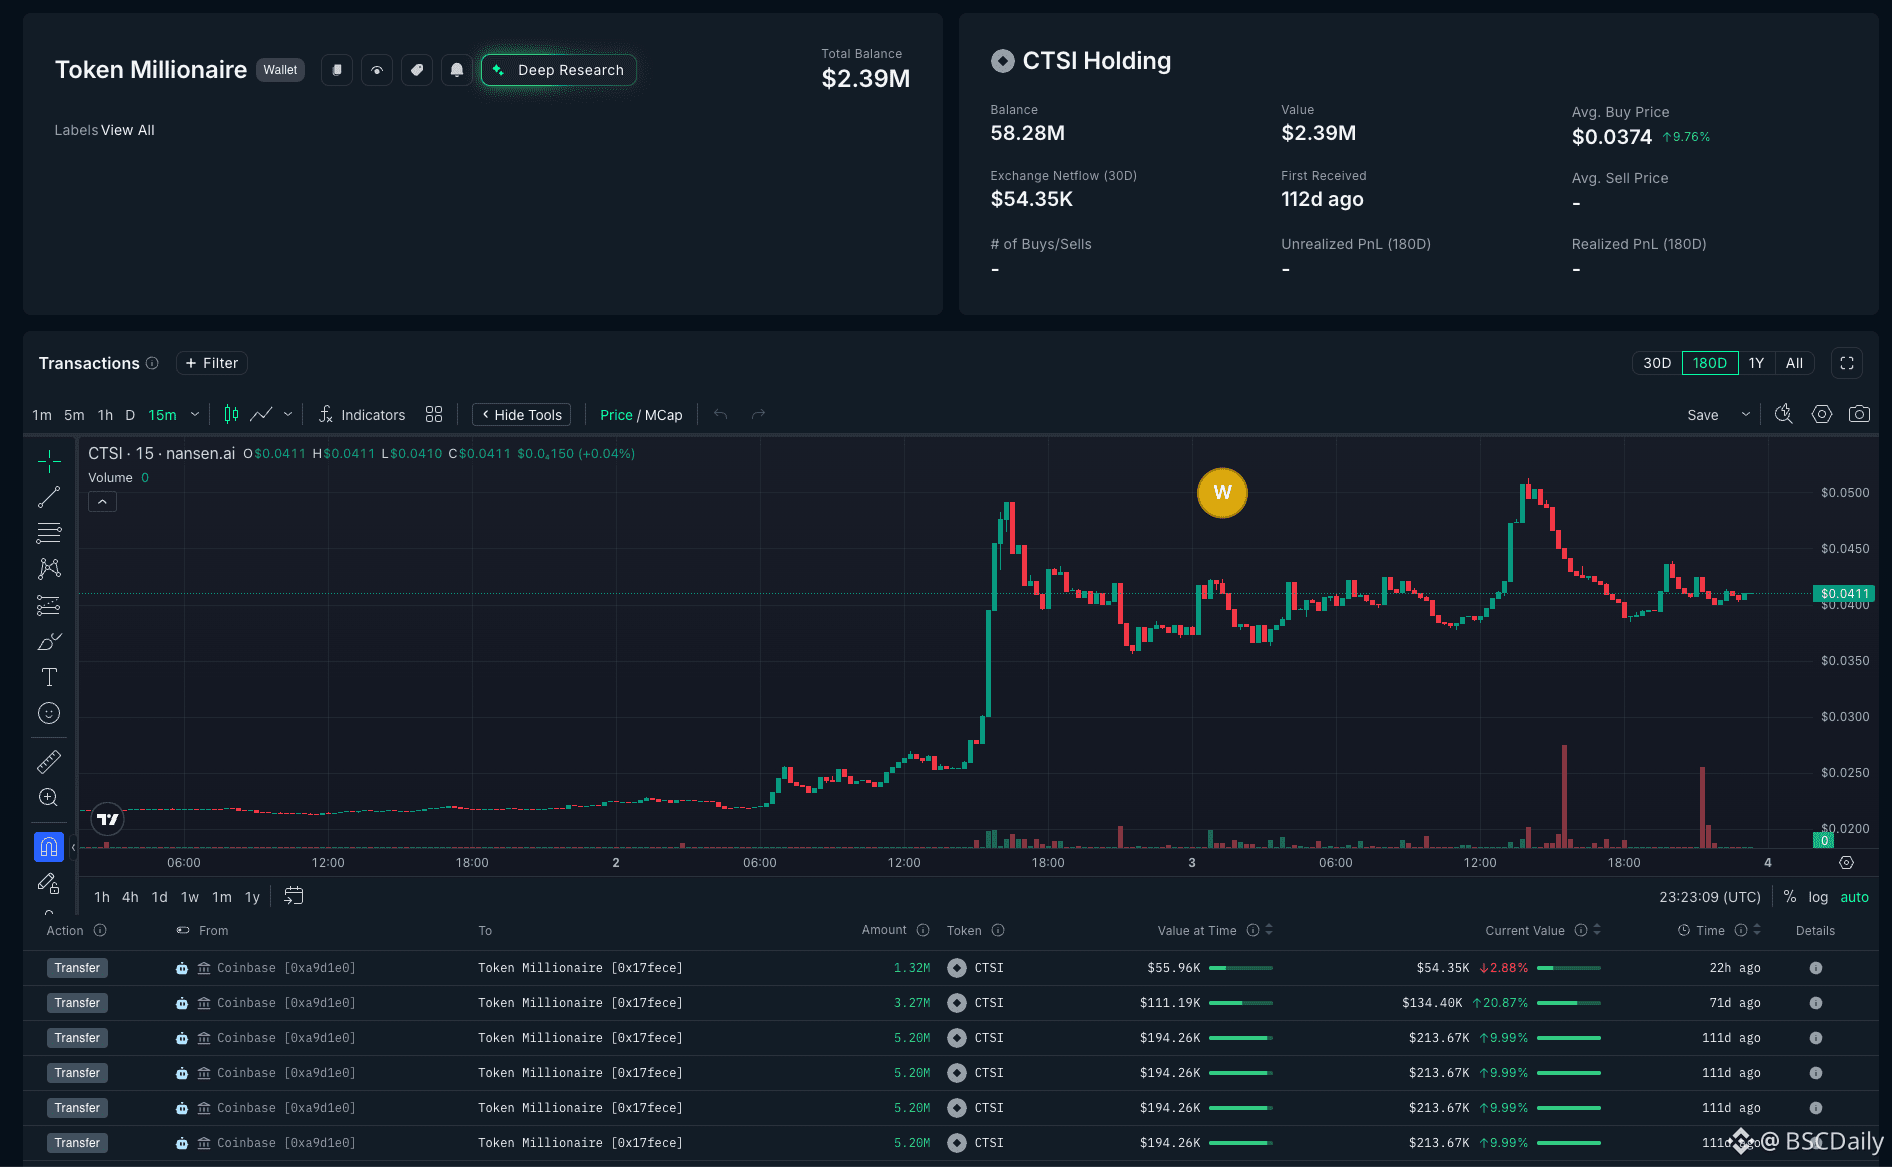Toggle lock all drawings tool
The image size is (1892, 1167).
[x=49, y=884]
